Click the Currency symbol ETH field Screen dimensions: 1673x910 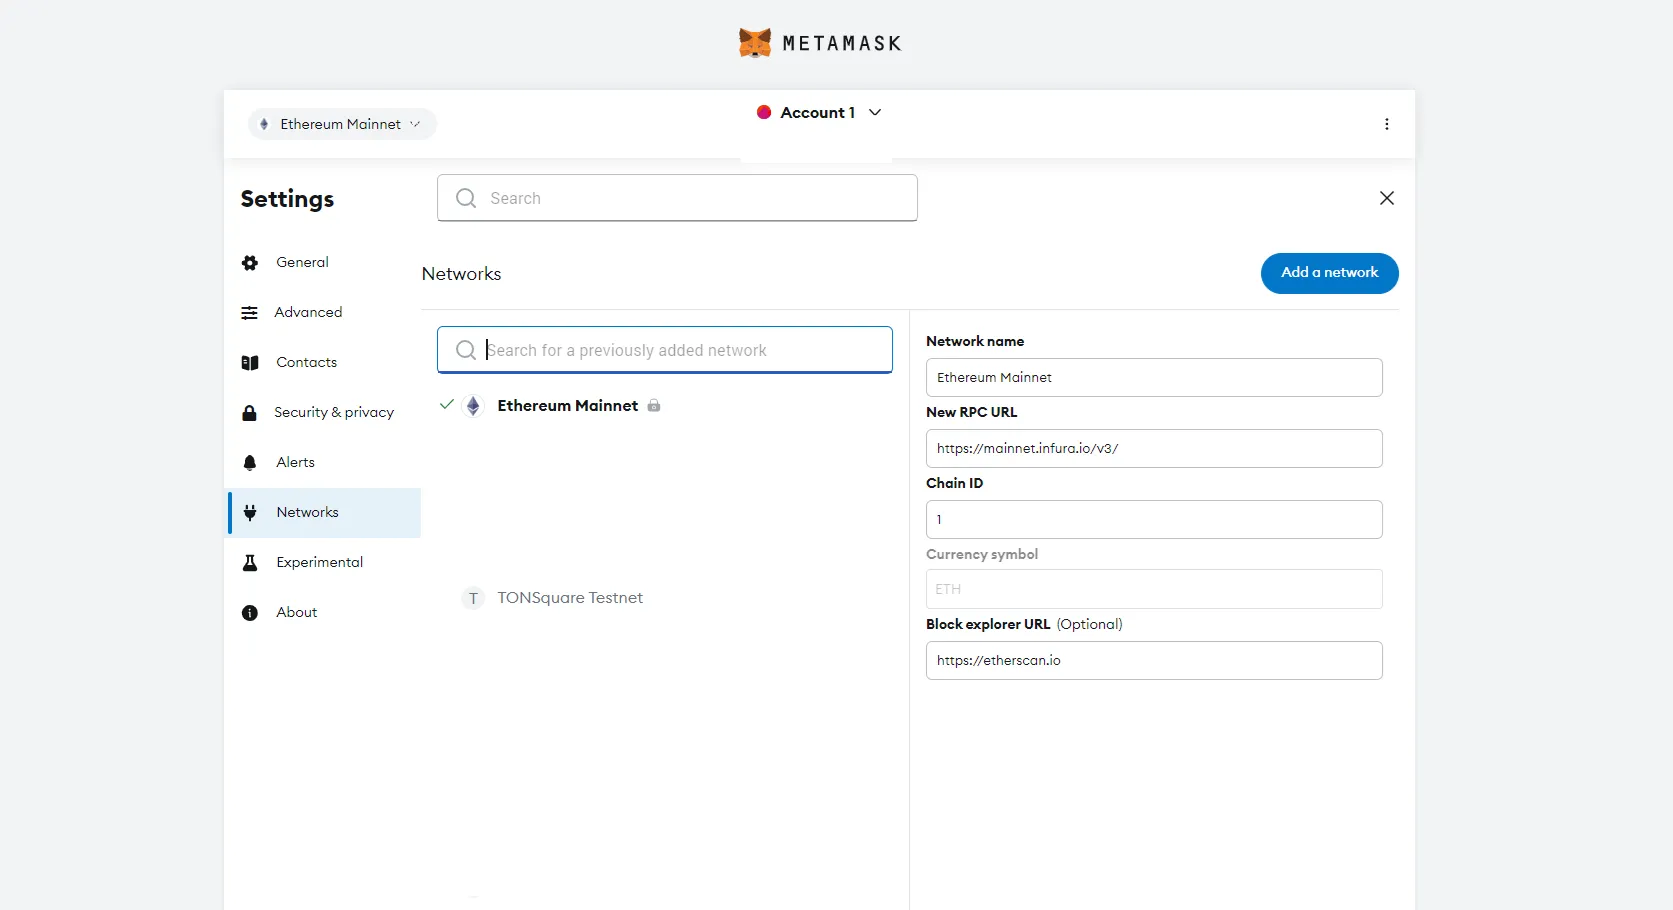click(x=1154, y=589)
